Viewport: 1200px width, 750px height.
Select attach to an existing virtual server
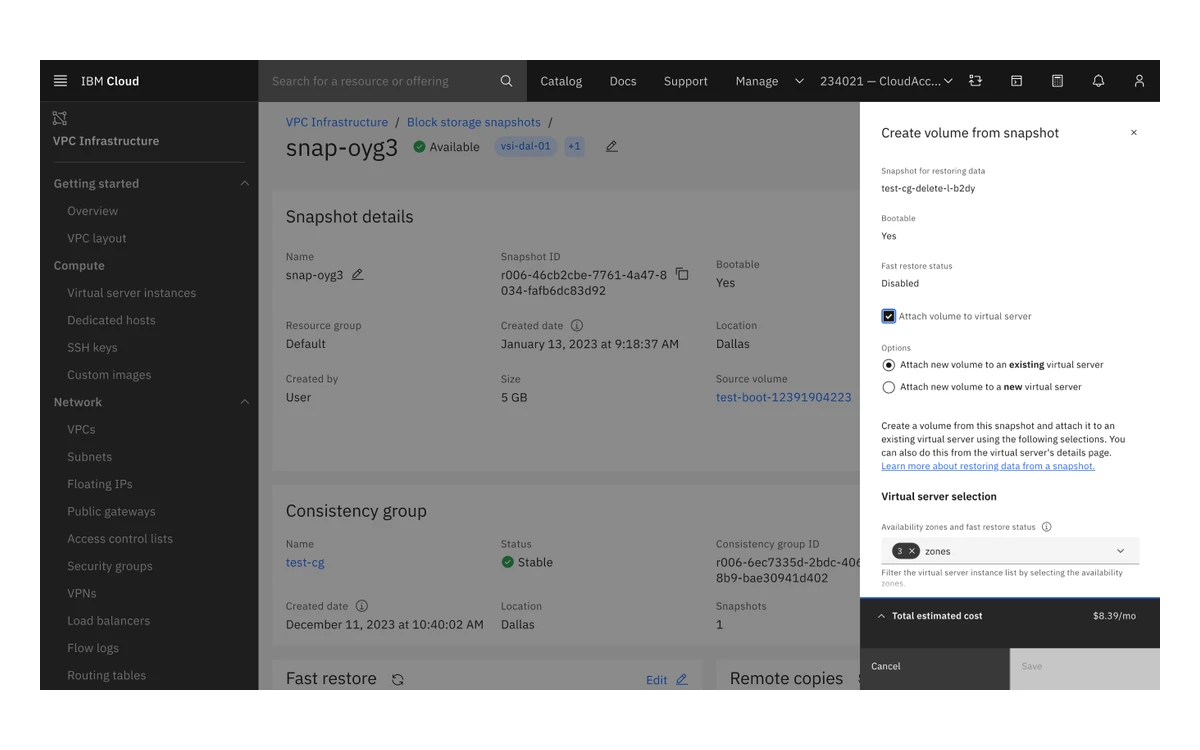[x=888, y=365]
